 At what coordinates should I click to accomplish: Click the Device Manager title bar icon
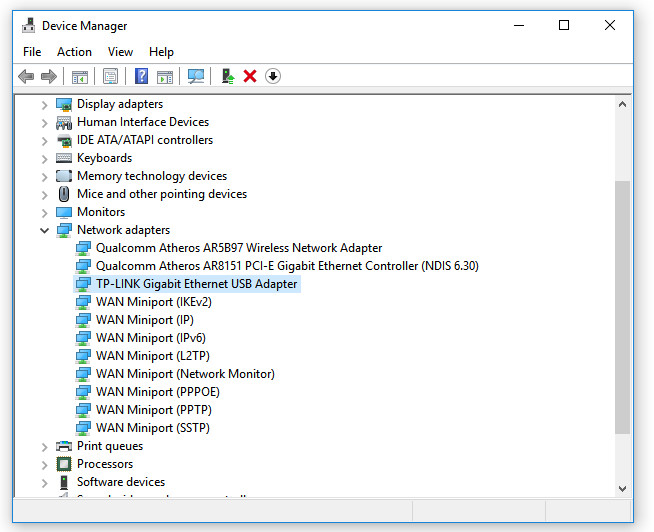(x=28, y=25)
